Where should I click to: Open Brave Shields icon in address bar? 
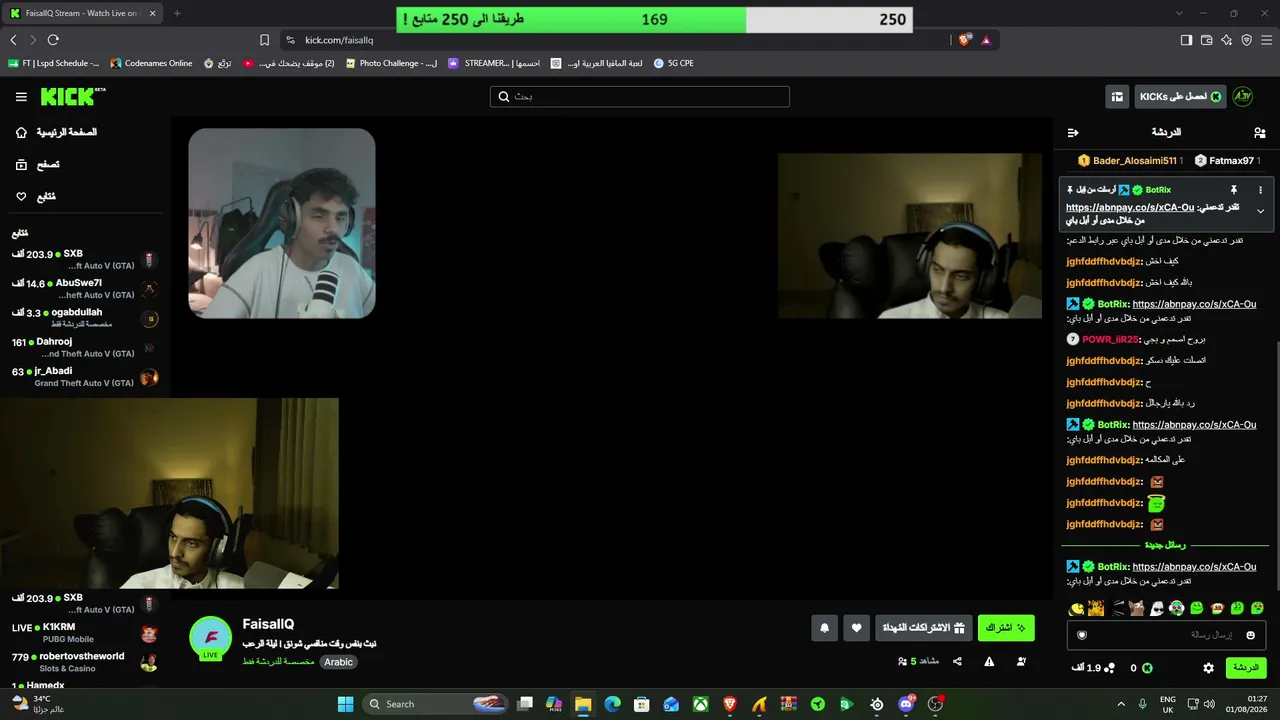point(964,40)
